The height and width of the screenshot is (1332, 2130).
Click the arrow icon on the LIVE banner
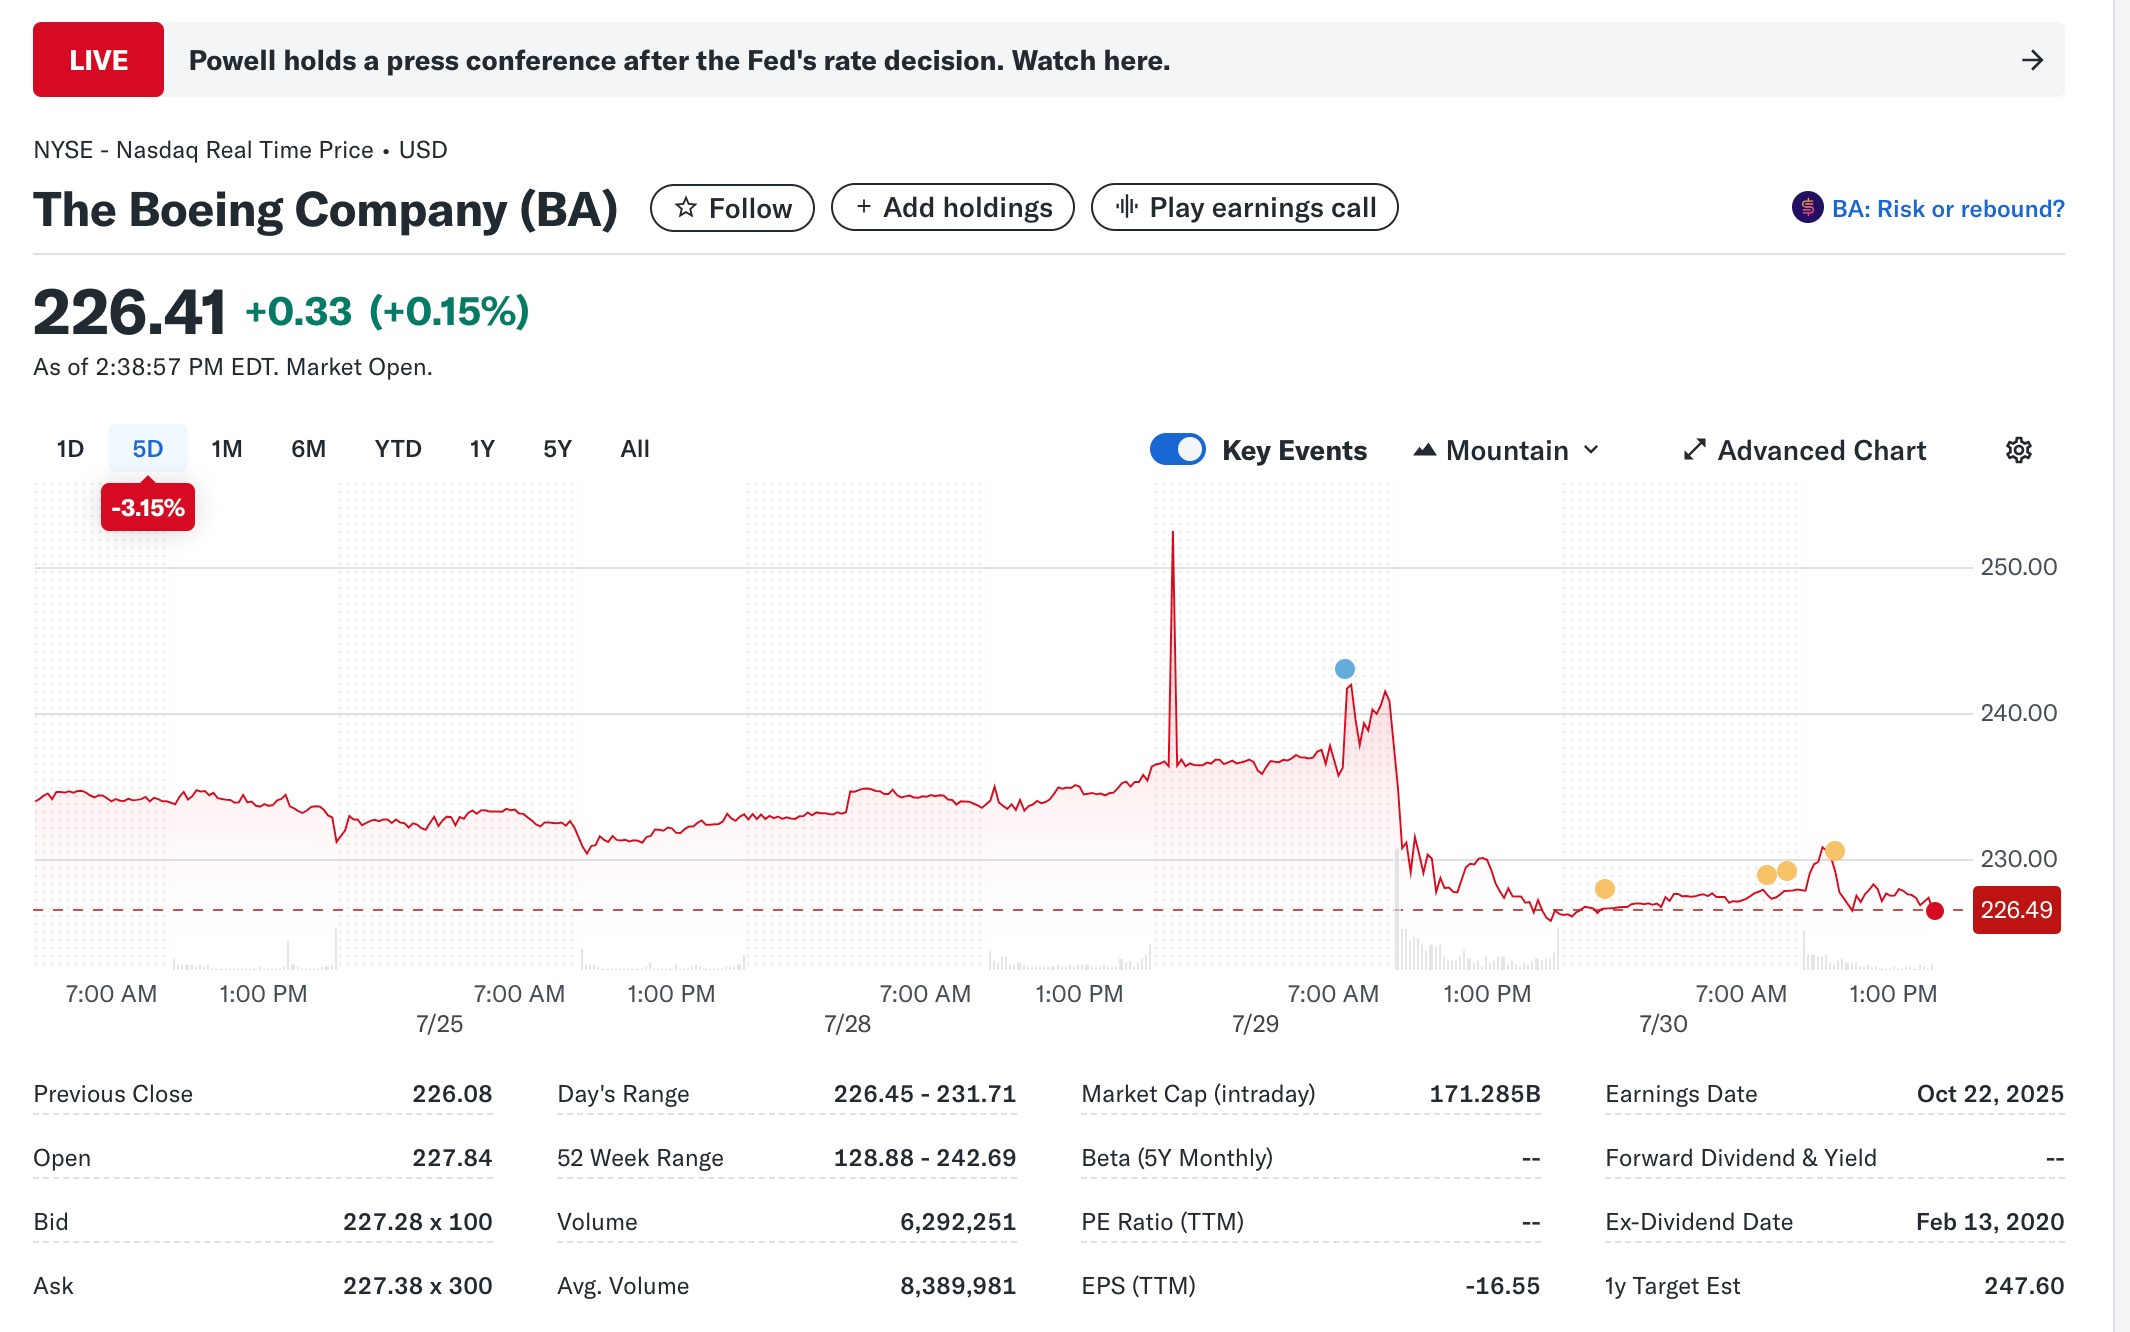click(x=2032, y=60)
